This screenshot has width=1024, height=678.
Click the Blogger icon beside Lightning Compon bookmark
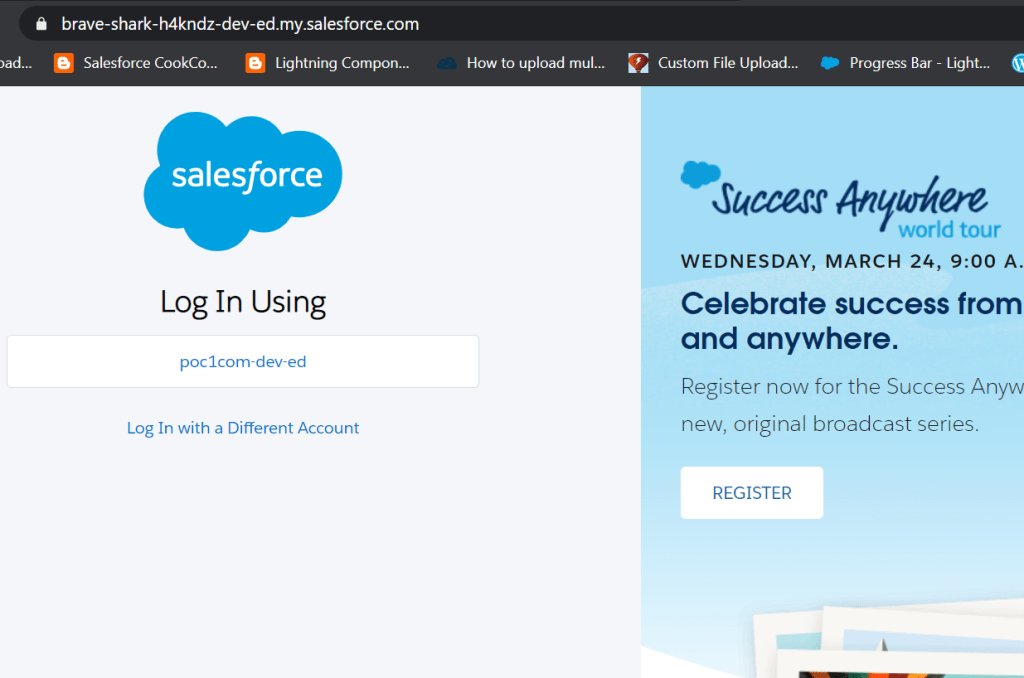(255, 63)
